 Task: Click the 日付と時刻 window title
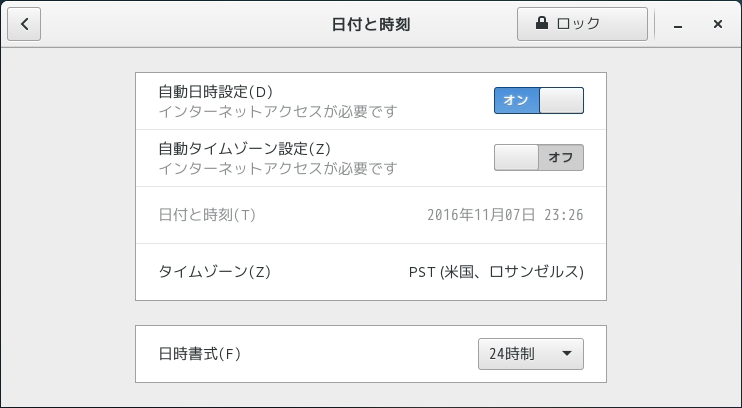(370, 24)
